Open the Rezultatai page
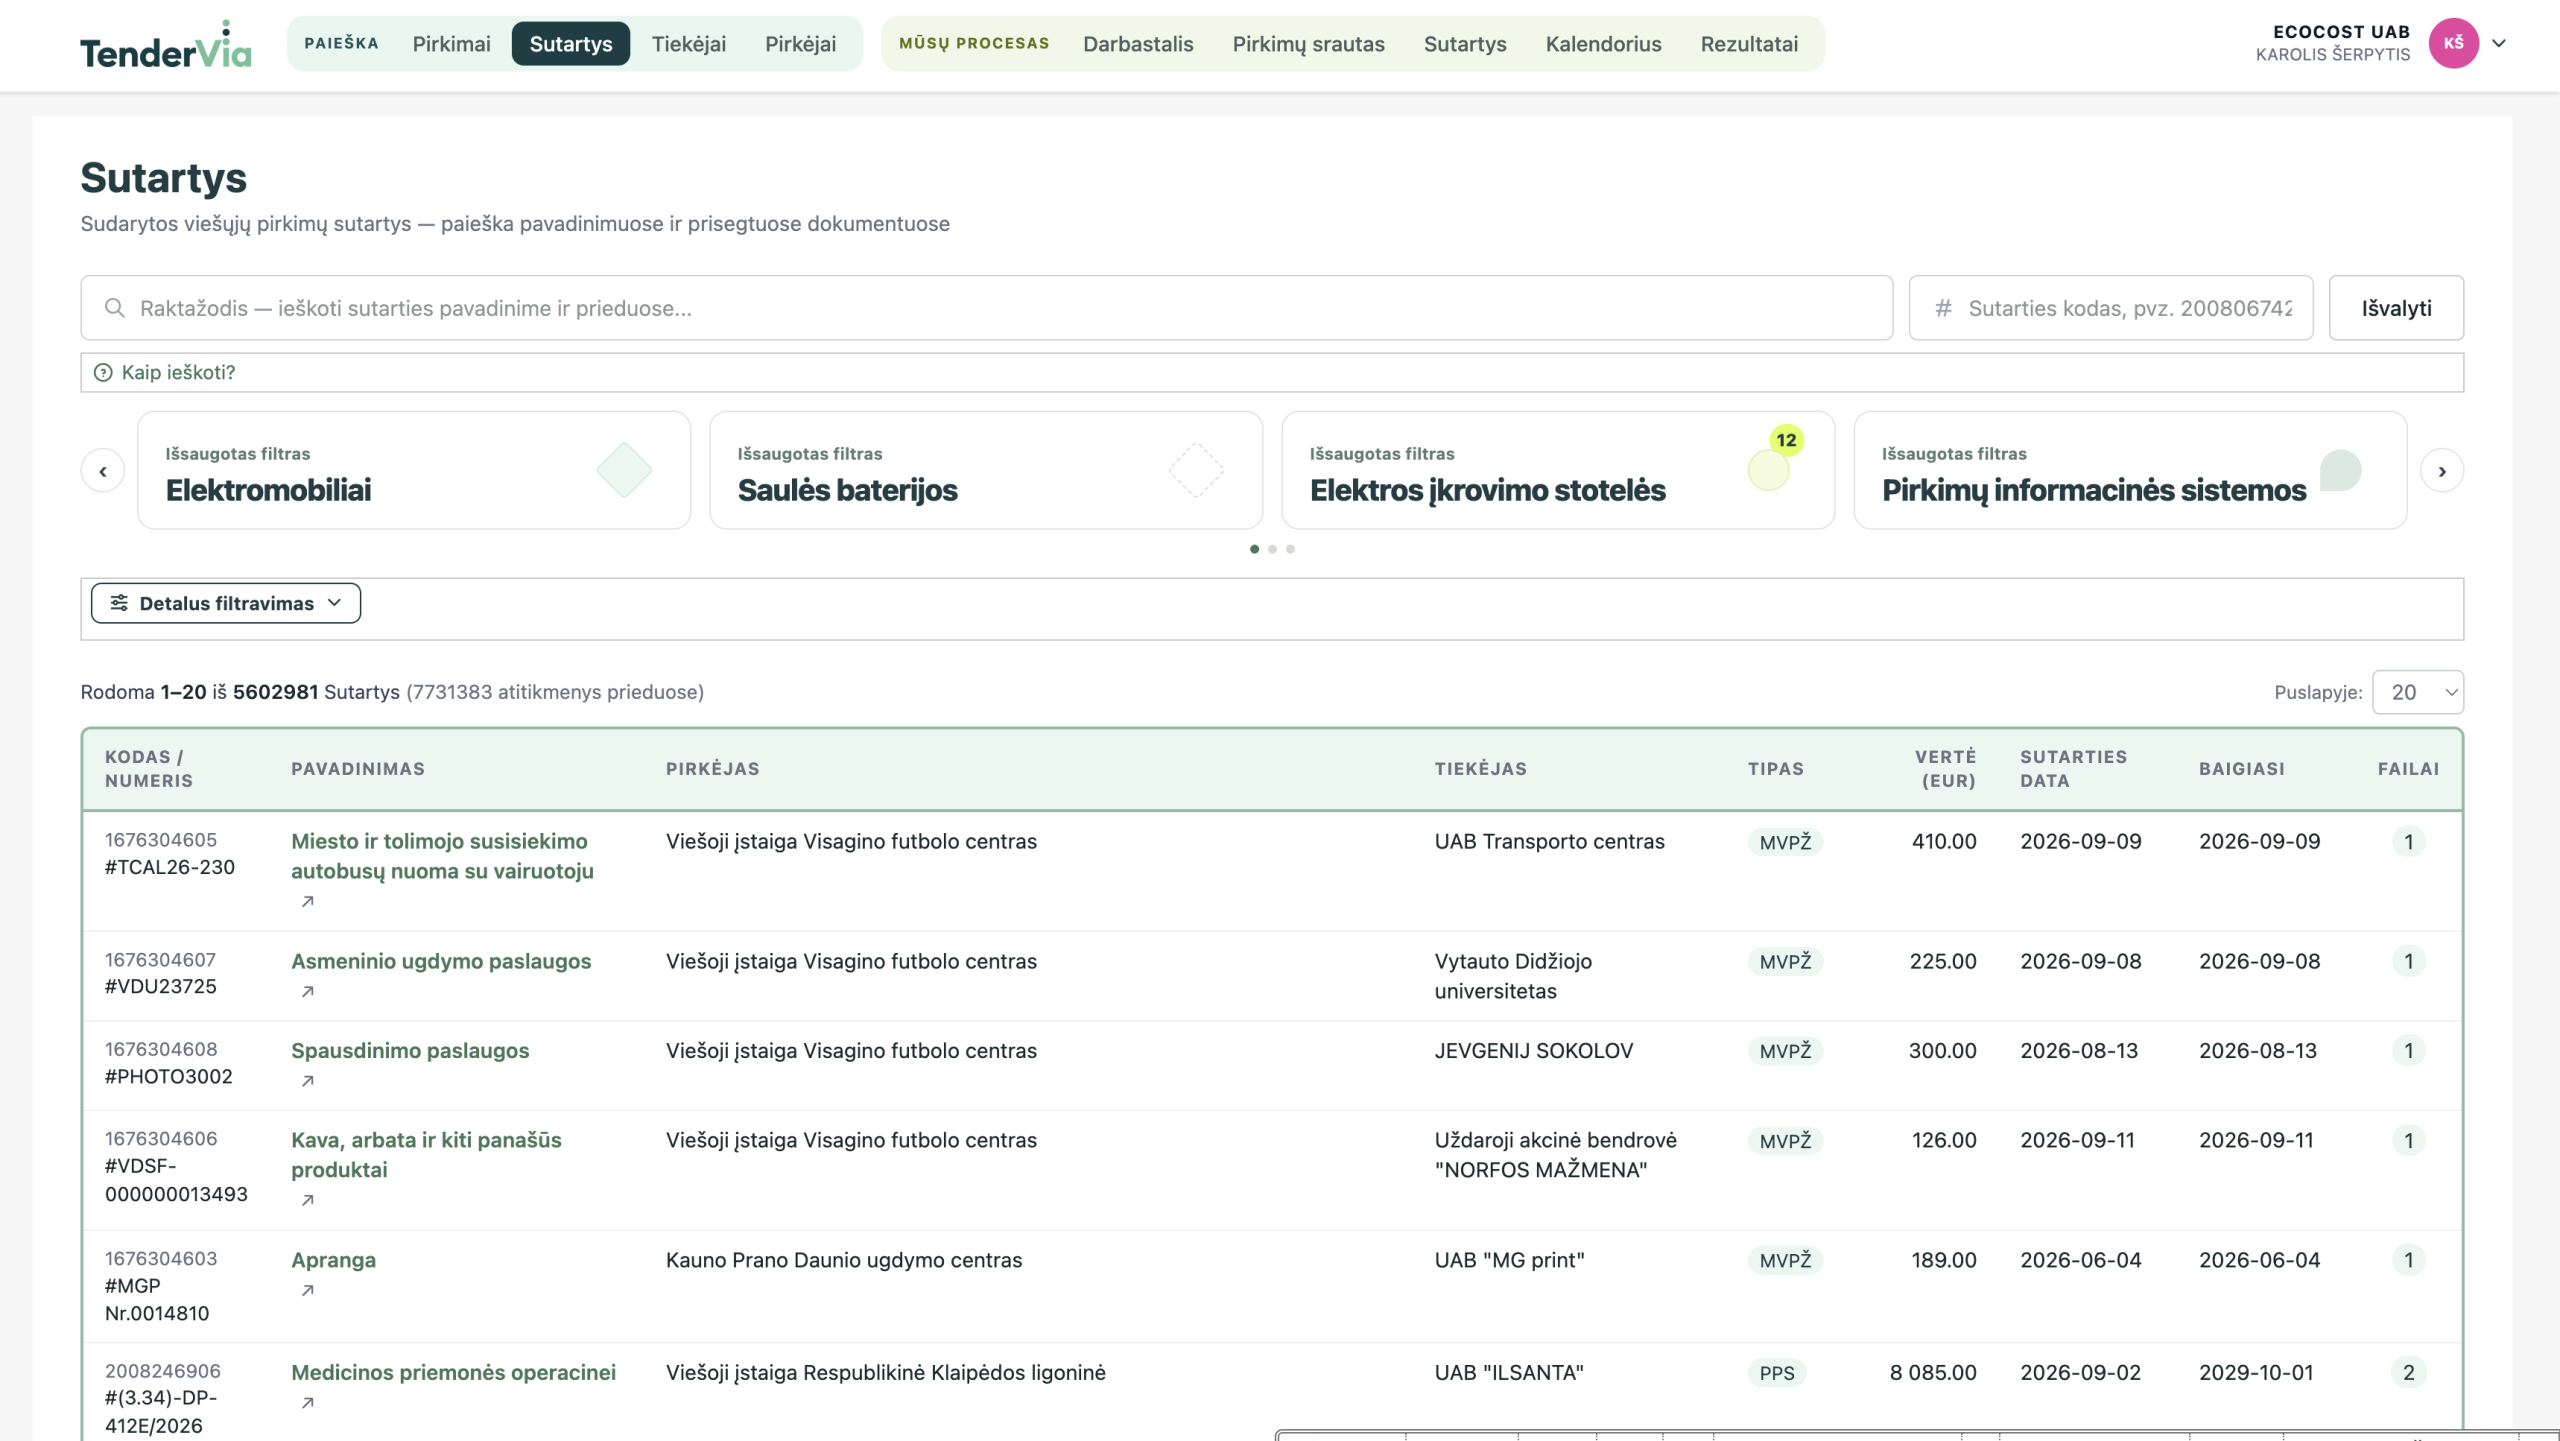The height and width of the screenshot is (1441, 2560). tap(1749, 44)
